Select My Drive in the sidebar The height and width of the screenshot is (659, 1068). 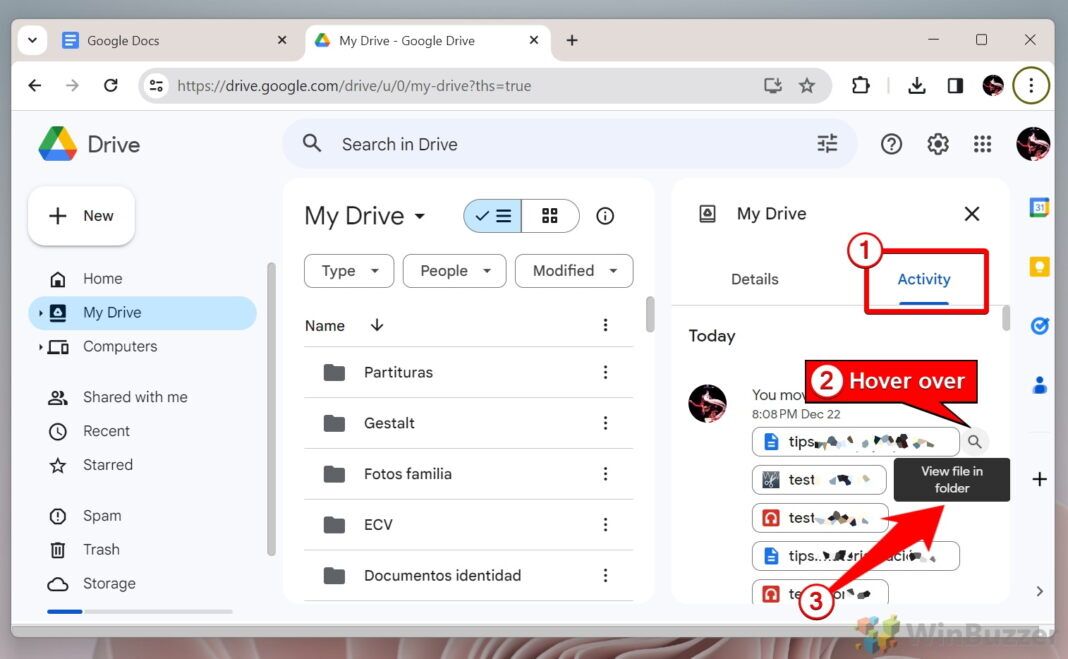click(143, 312)
